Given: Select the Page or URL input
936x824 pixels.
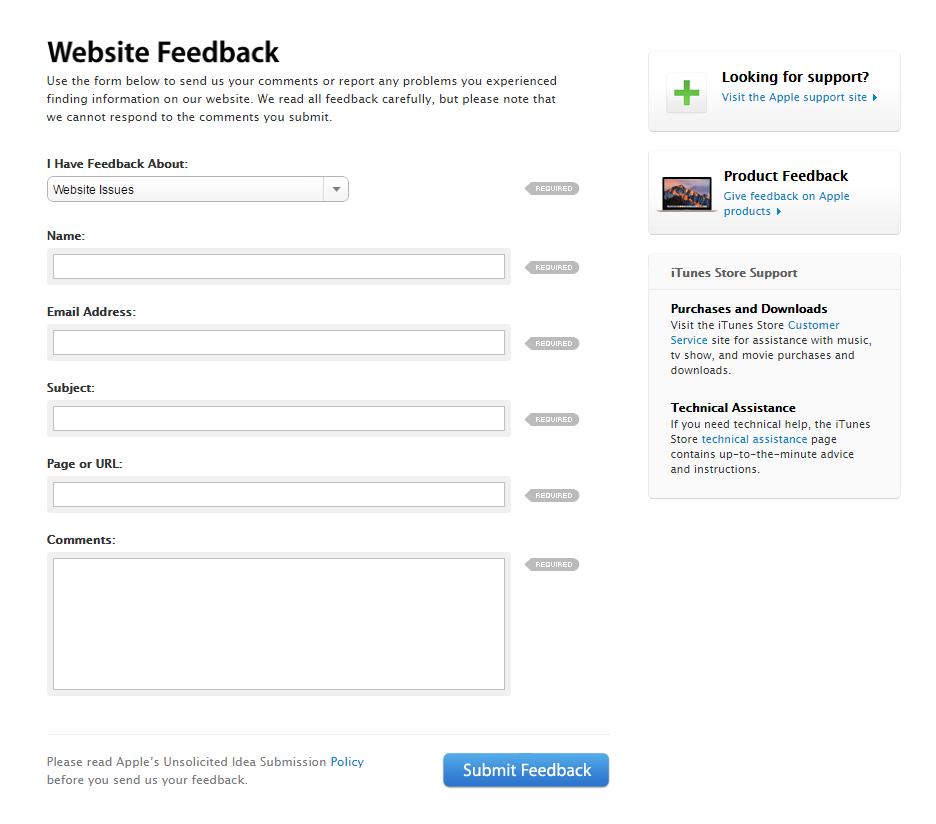Looking at the screenshot, I should click(278, 495).
